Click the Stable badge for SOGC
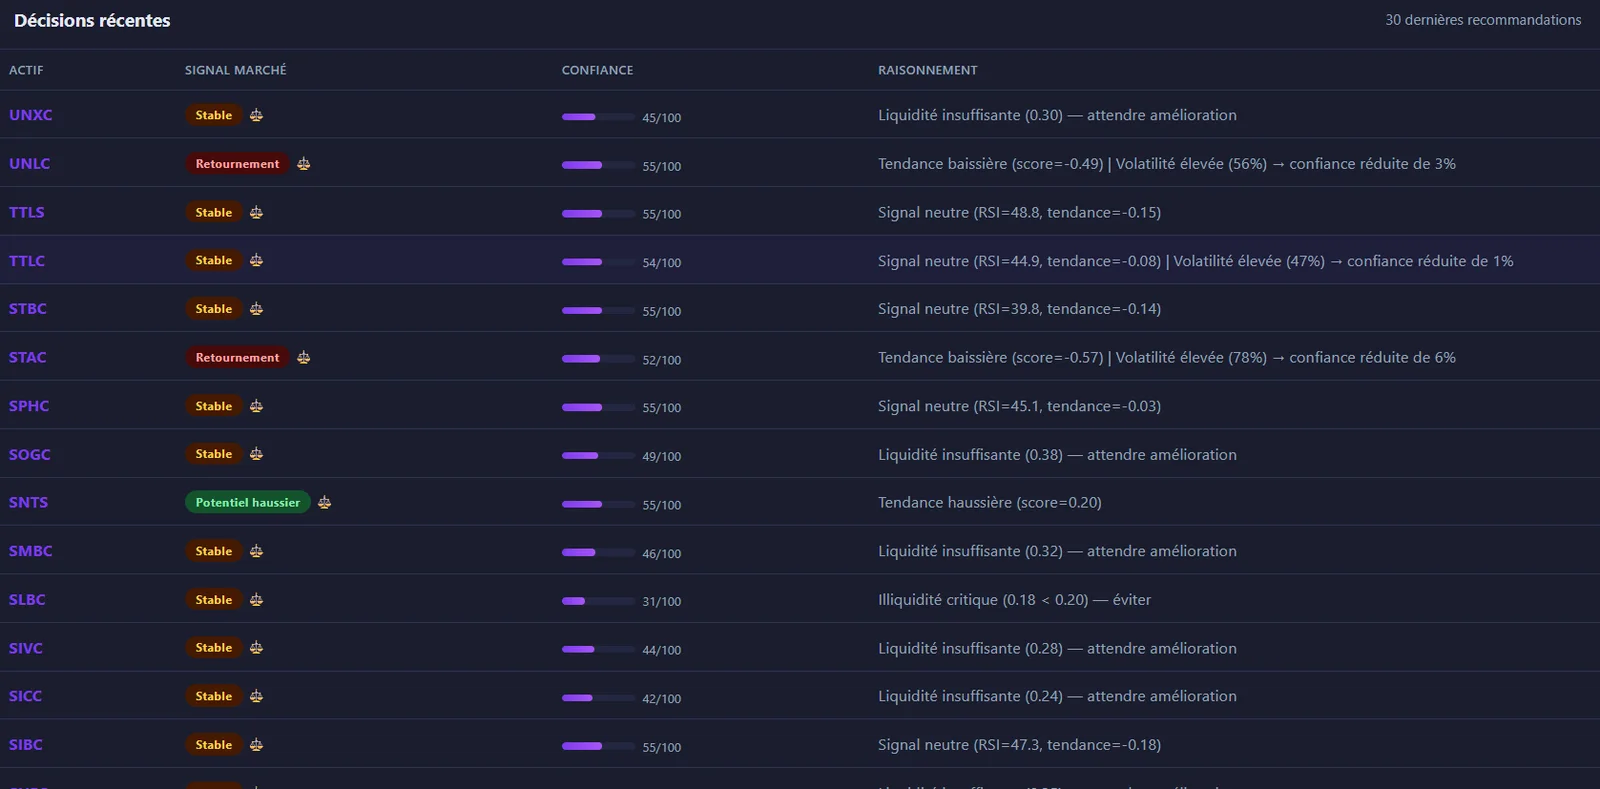The height and width of the screenshot is (789, 1600). click(x=214, y=454)
